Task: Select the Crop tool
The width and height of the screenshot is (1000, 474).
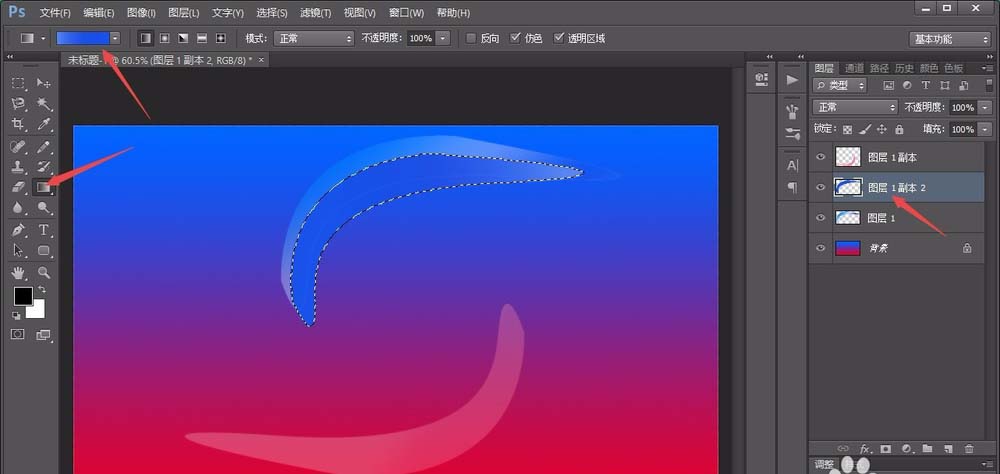Action: click(18, 125)
